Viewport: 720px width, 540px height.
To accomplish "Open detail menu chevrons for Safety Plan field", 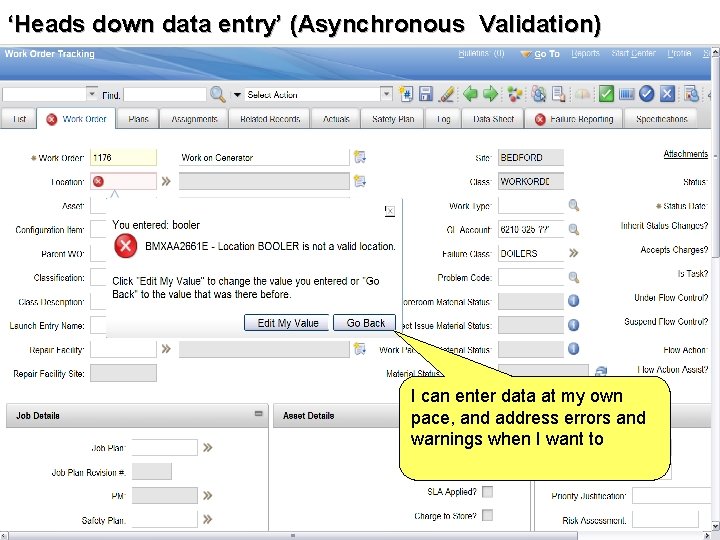I will pyautogui.click(x=208, y=519).
